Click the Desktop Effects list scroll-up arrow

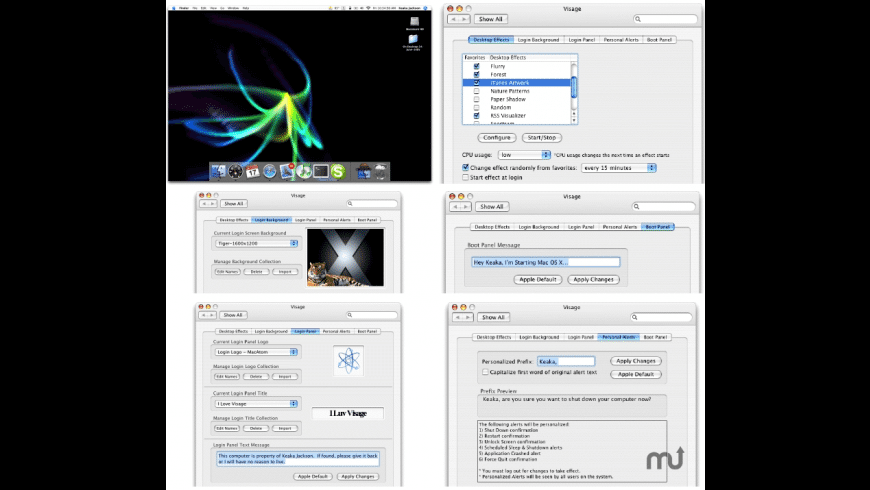coord(574,114)
